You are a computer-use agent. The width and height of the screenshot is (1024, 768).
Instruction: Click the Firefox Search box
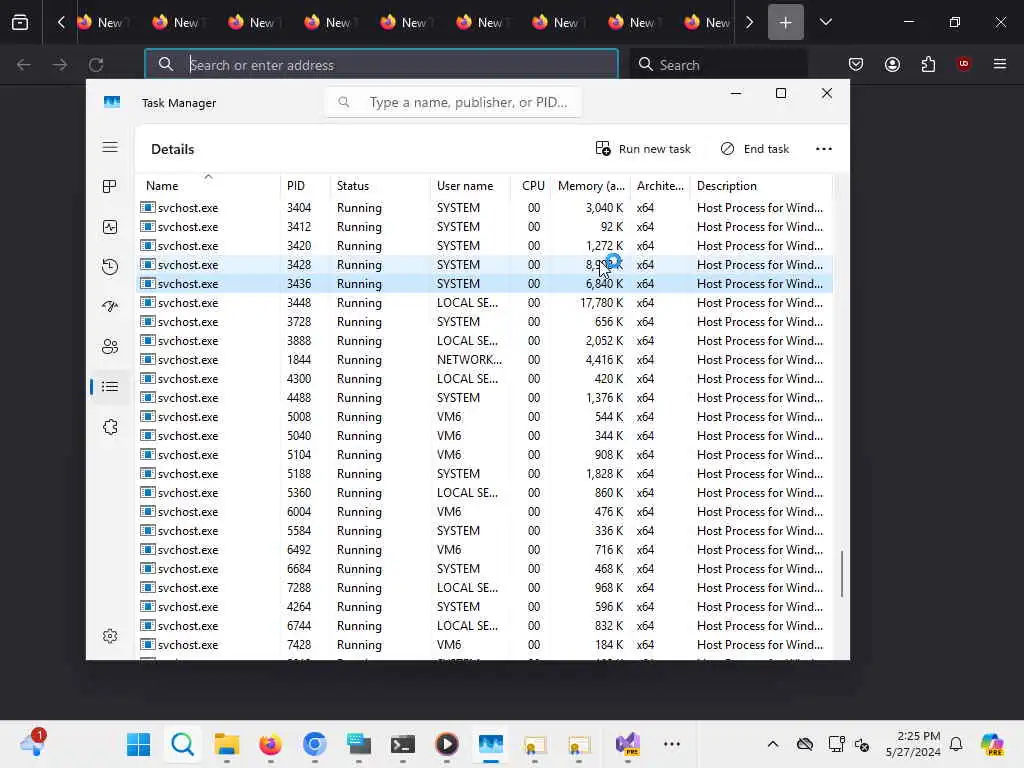(718, 65)
